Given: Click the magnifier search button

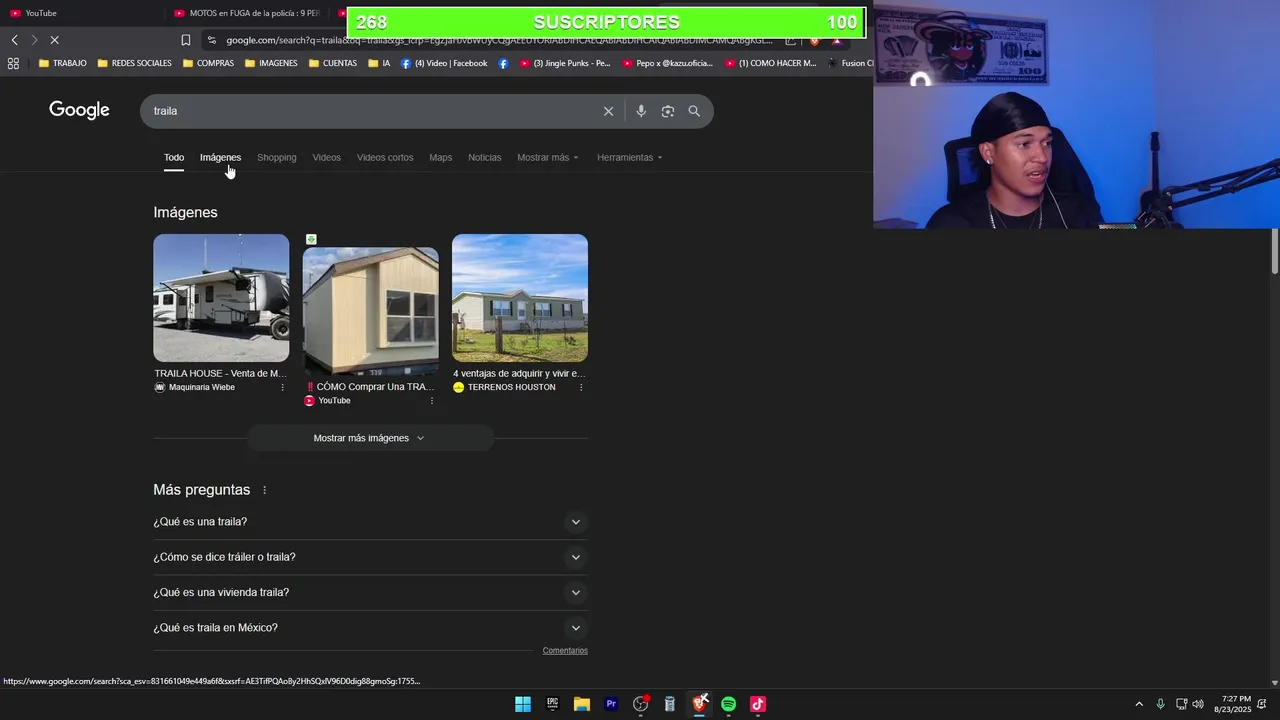Looking at the screenshot, I should [694, 111].
